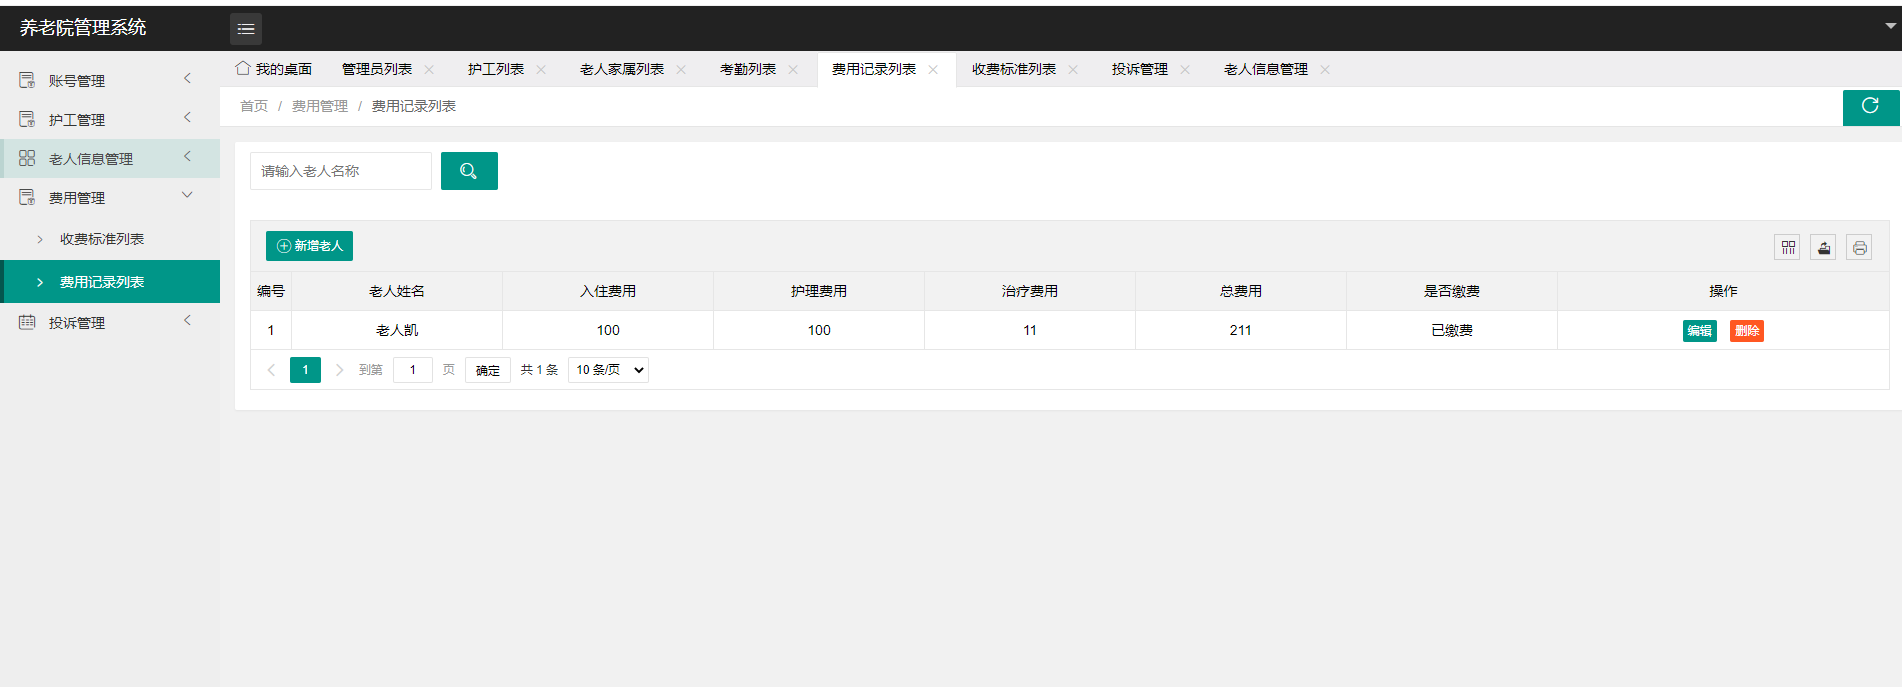Click the 新增老人 button
The image size is (1902, 687).
(309, 246)
